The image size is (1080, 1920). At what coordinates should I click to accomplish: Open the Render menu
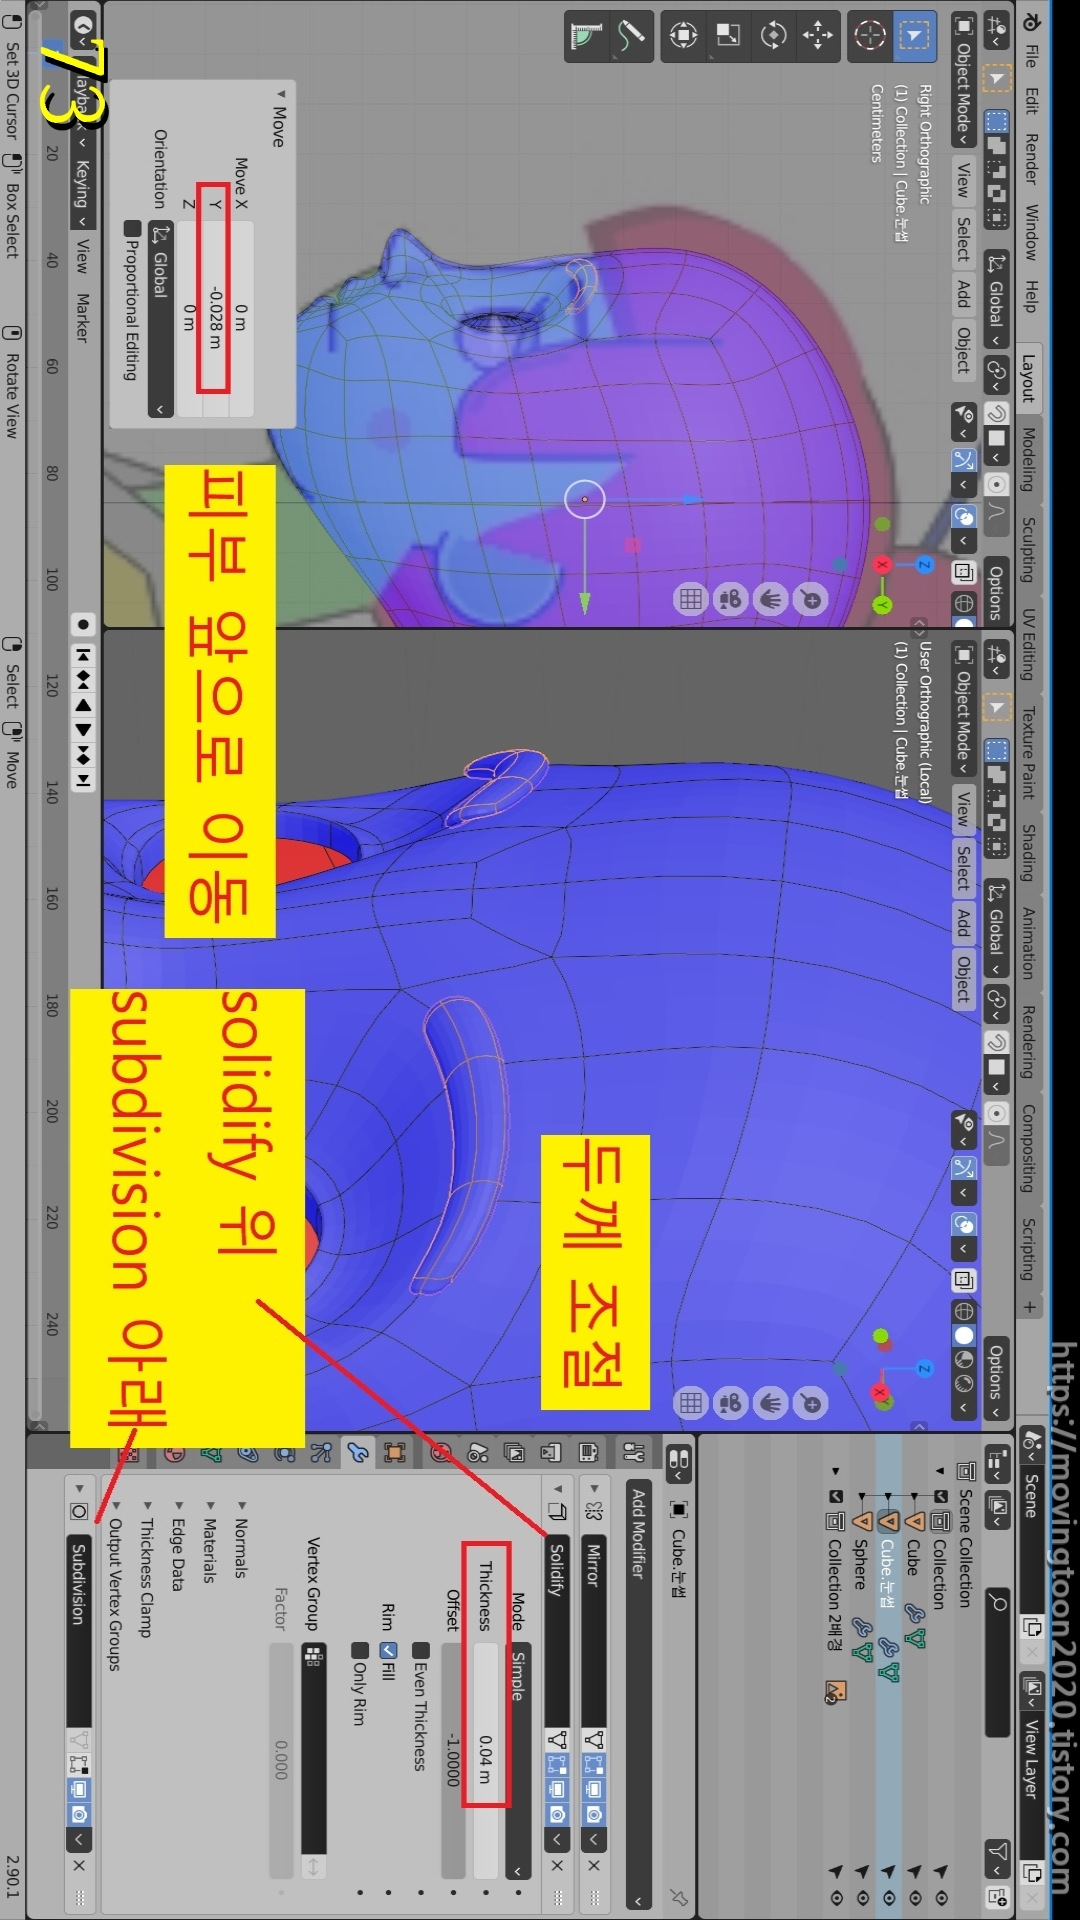click(x=1031, y=158)
